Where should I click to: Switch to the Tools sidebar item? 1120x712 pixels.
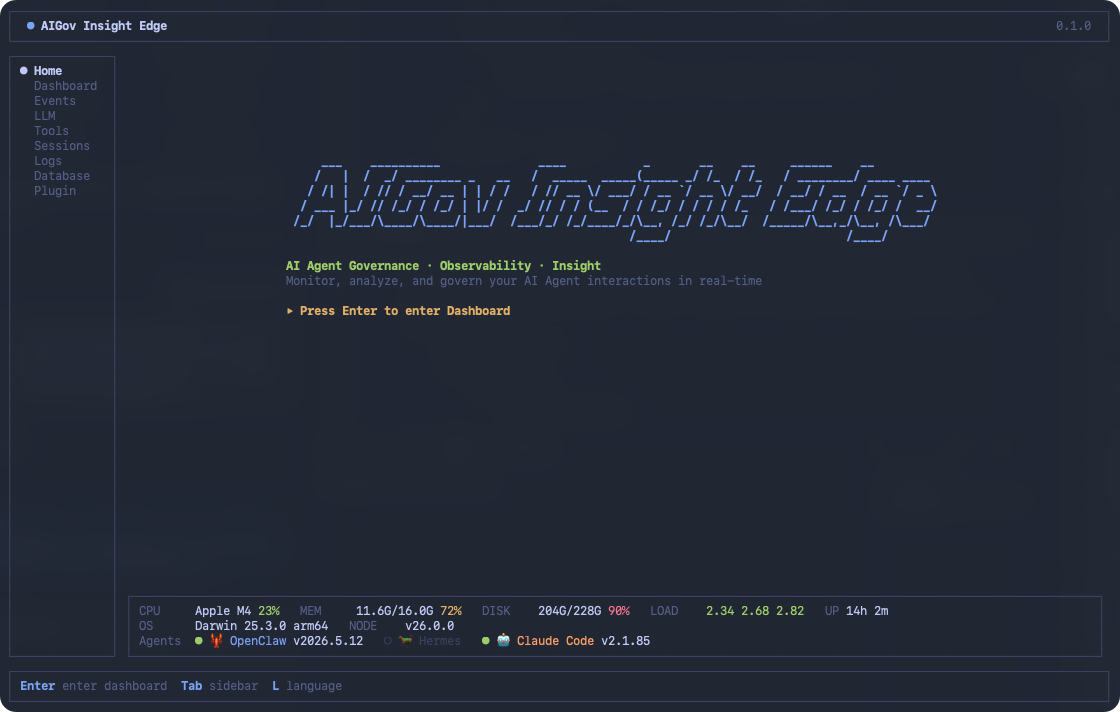pyautogui.click(x=51, y=131)
